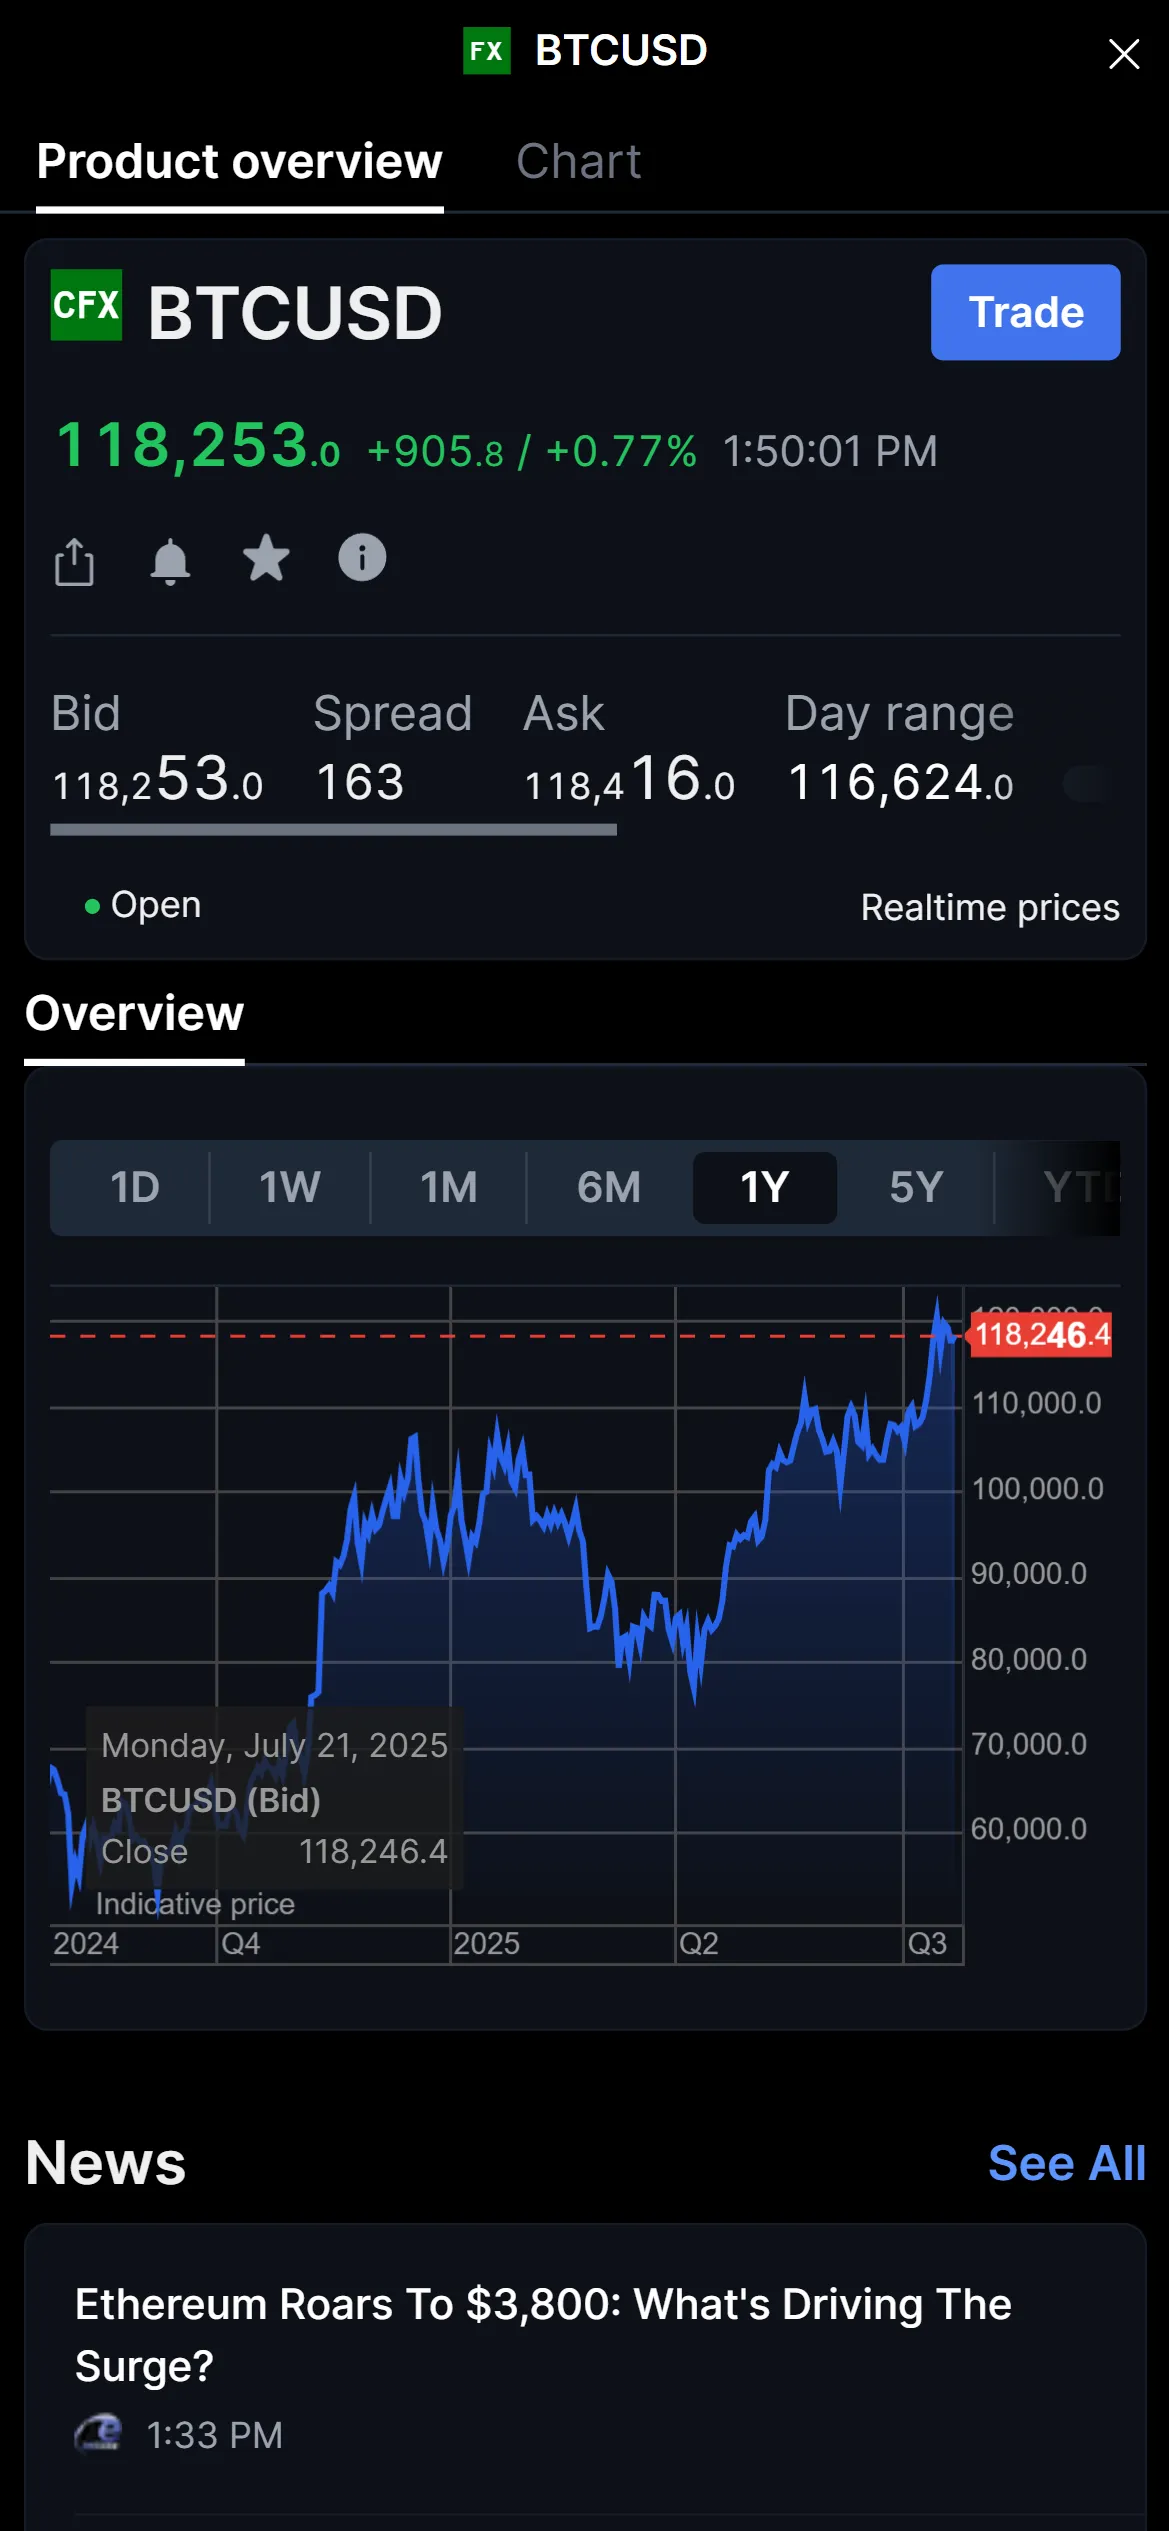The width and height of the screenshot is (1169, 2531).
Task: Select the 1D chart range
Action: click(134, 1187)
